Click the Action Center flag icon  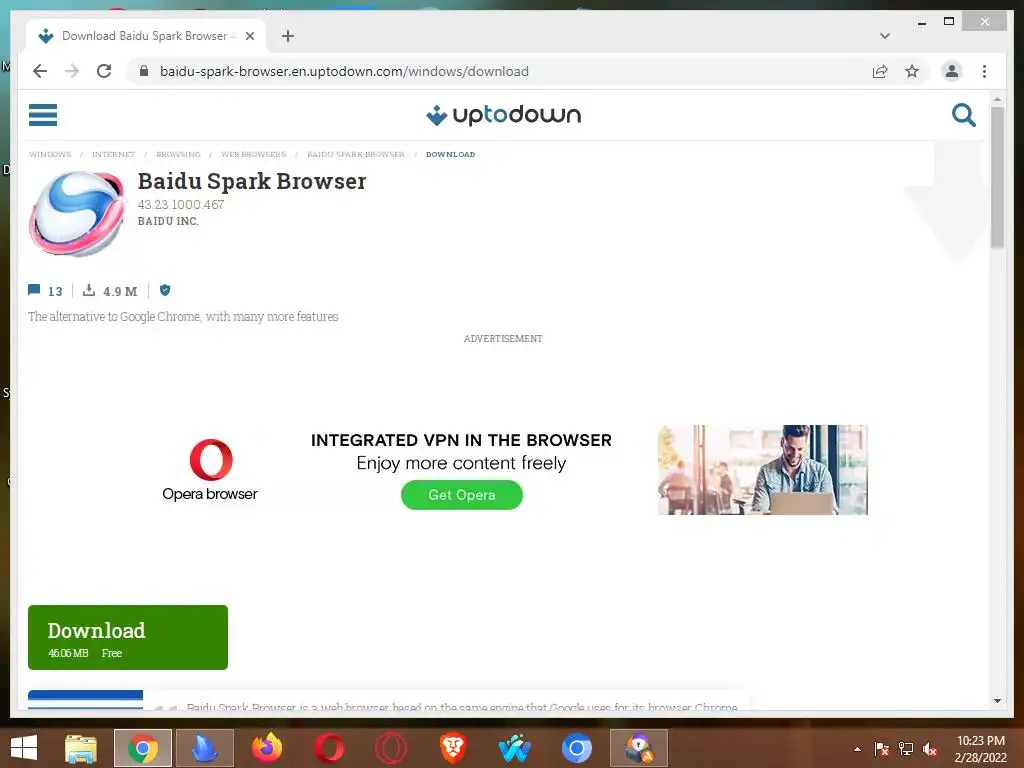click(x=881, y=749)
